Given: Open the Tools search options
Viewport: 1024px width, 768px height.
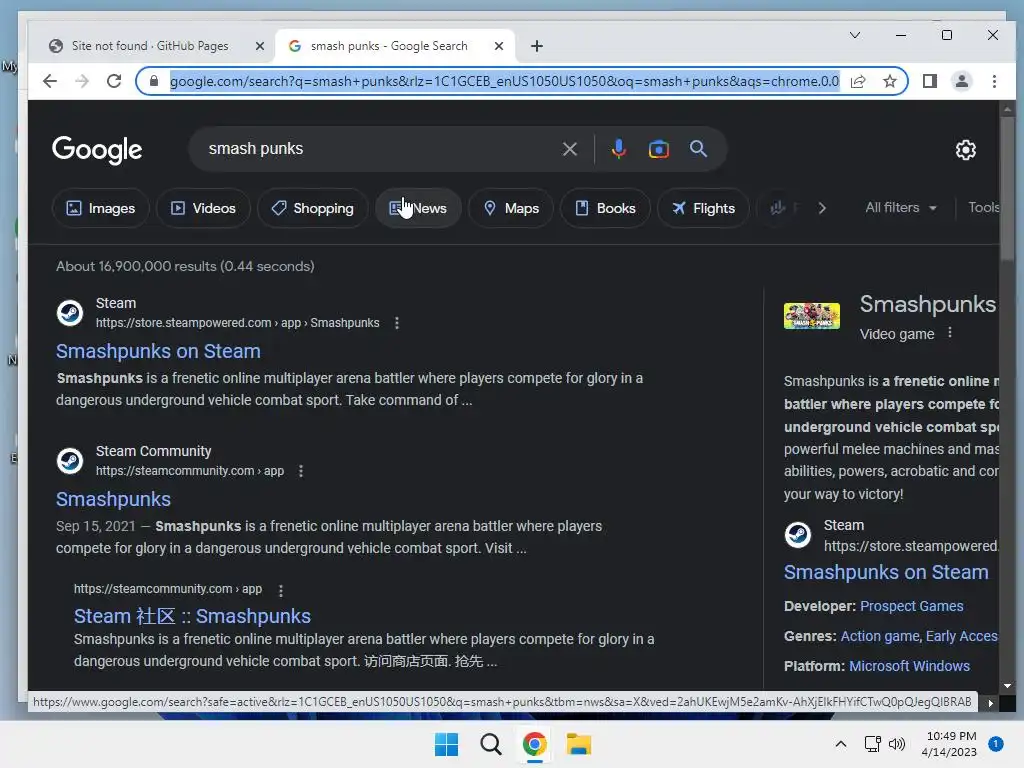Looking at the screenshot, I should click(984, 208).
